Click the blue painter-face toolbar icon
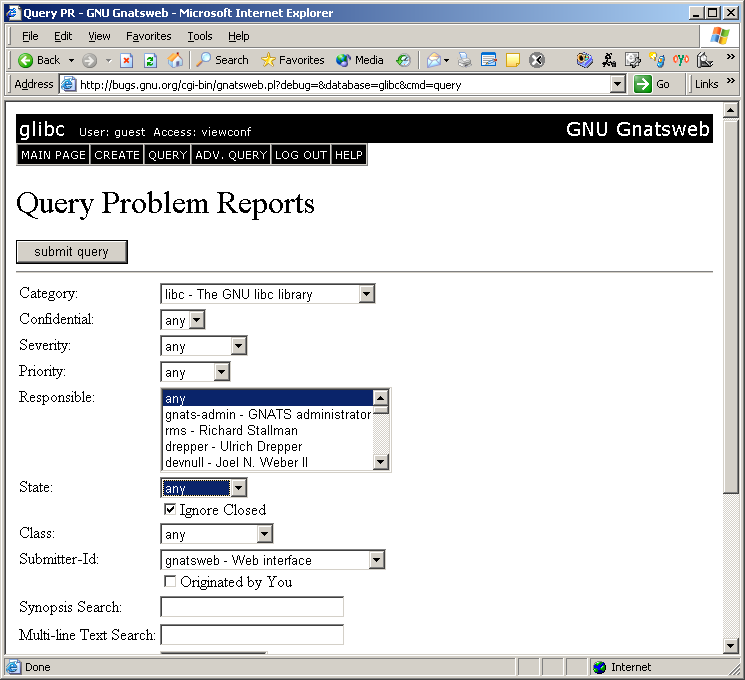Screen dimensions: 745x680 point(584,60)
